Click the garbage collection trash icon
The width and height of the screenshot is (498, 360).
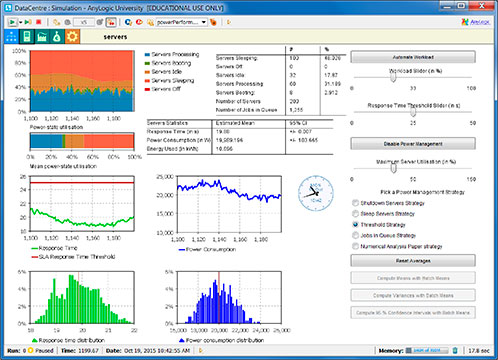tap(455, 350)
